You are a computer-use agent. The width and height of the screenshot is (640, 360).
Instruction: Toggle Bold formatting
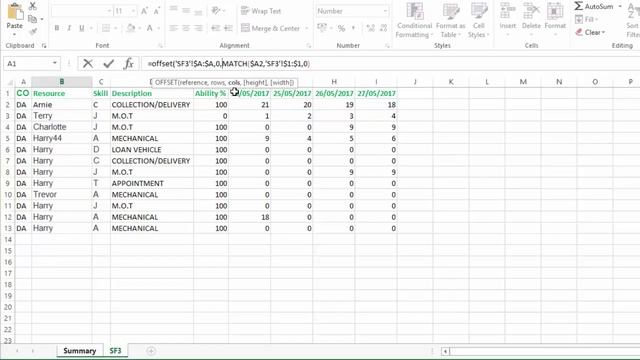pos(57,28)
